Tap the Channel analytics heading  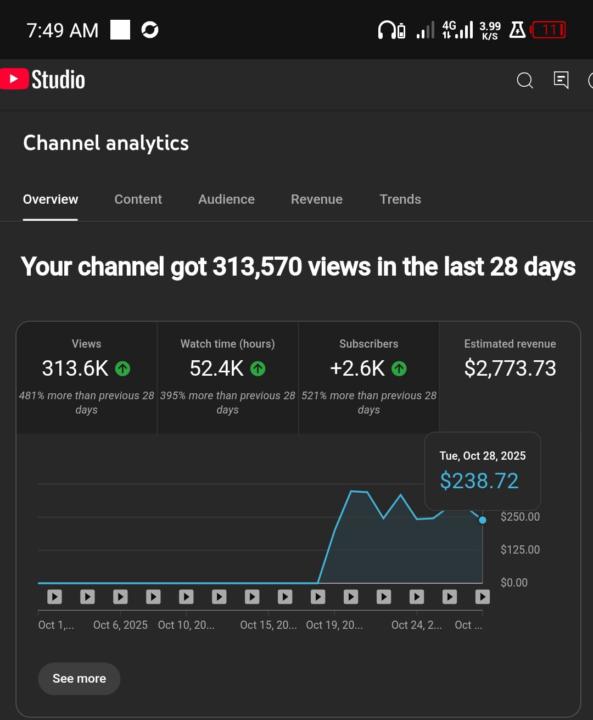click(106, 143)
